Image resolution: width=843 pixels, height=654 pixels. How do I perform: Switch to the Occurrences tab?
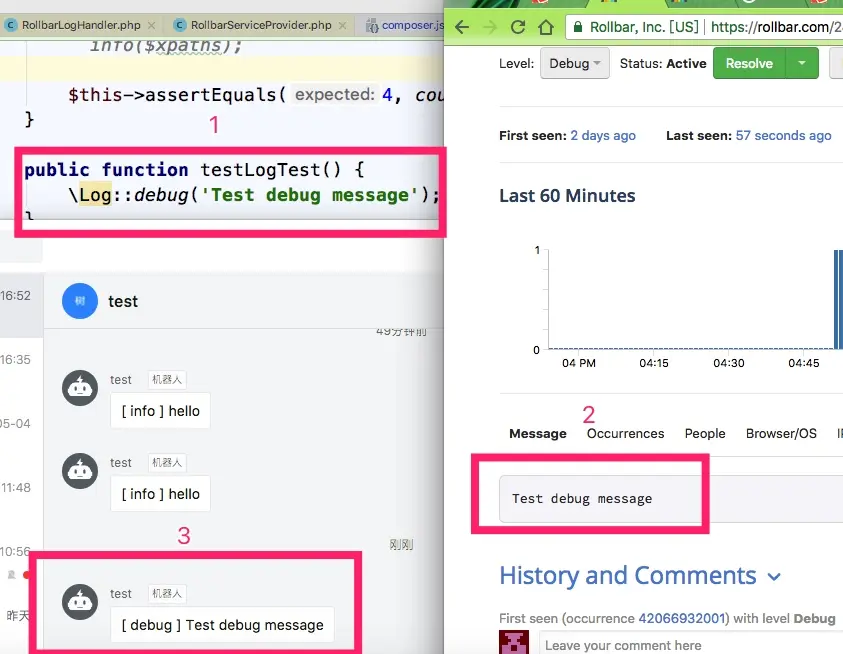coord(625,433)
